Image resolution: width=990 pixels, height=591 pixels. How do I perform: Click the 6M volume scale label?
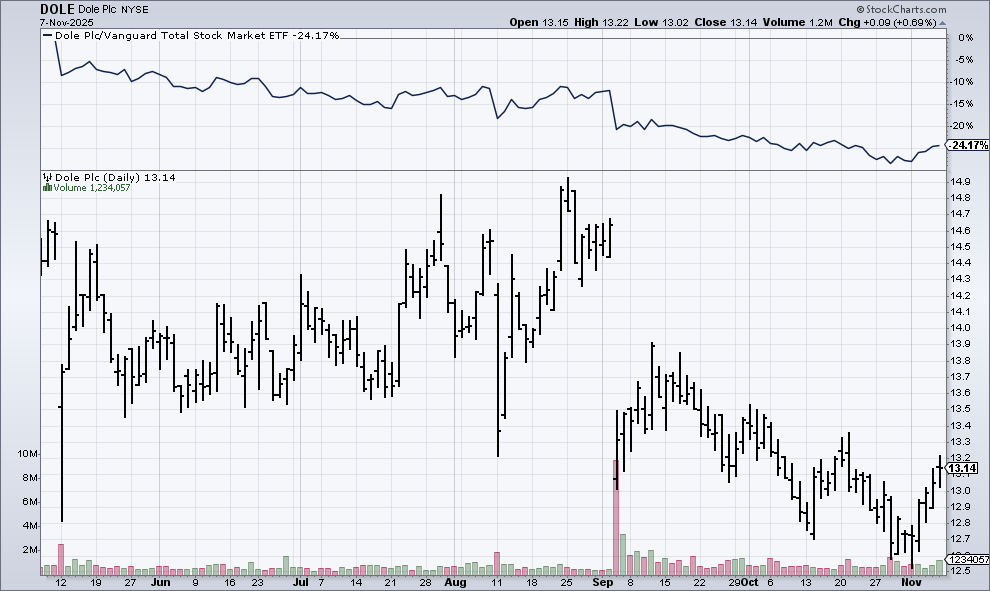(x=30, y=502)
